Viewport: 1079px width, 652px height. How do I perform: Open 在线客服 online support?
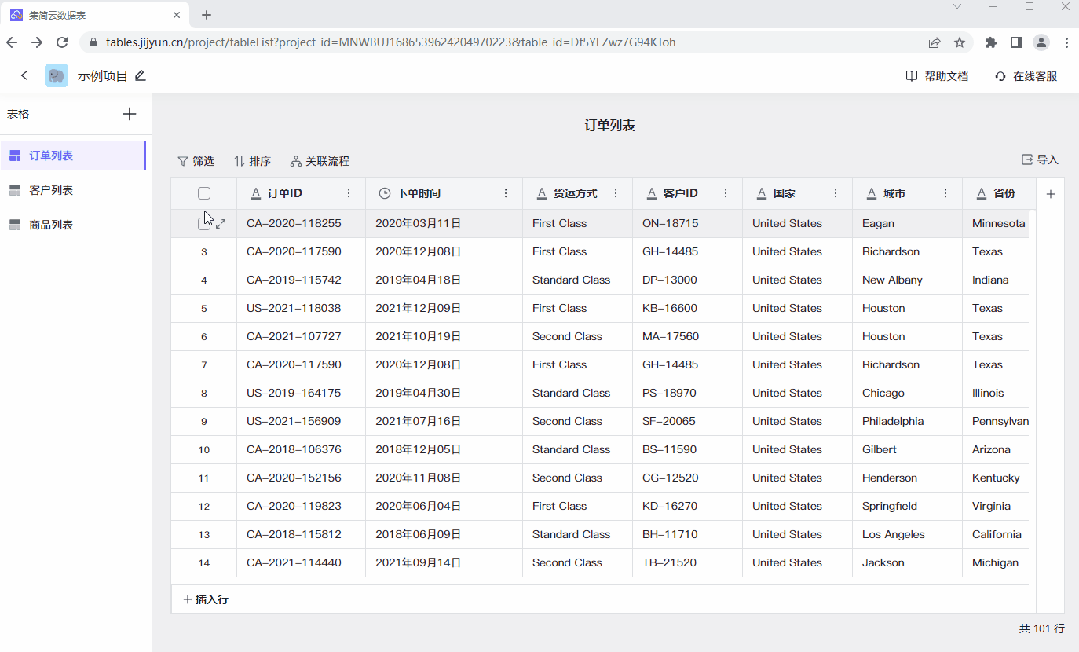[1026, 76]
